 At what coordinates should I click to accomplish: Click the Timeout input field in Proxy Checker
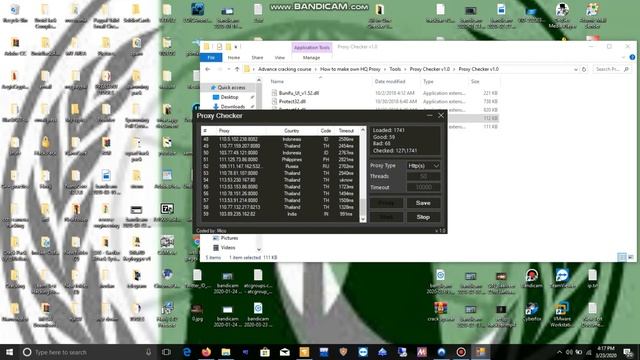(423, 187)
